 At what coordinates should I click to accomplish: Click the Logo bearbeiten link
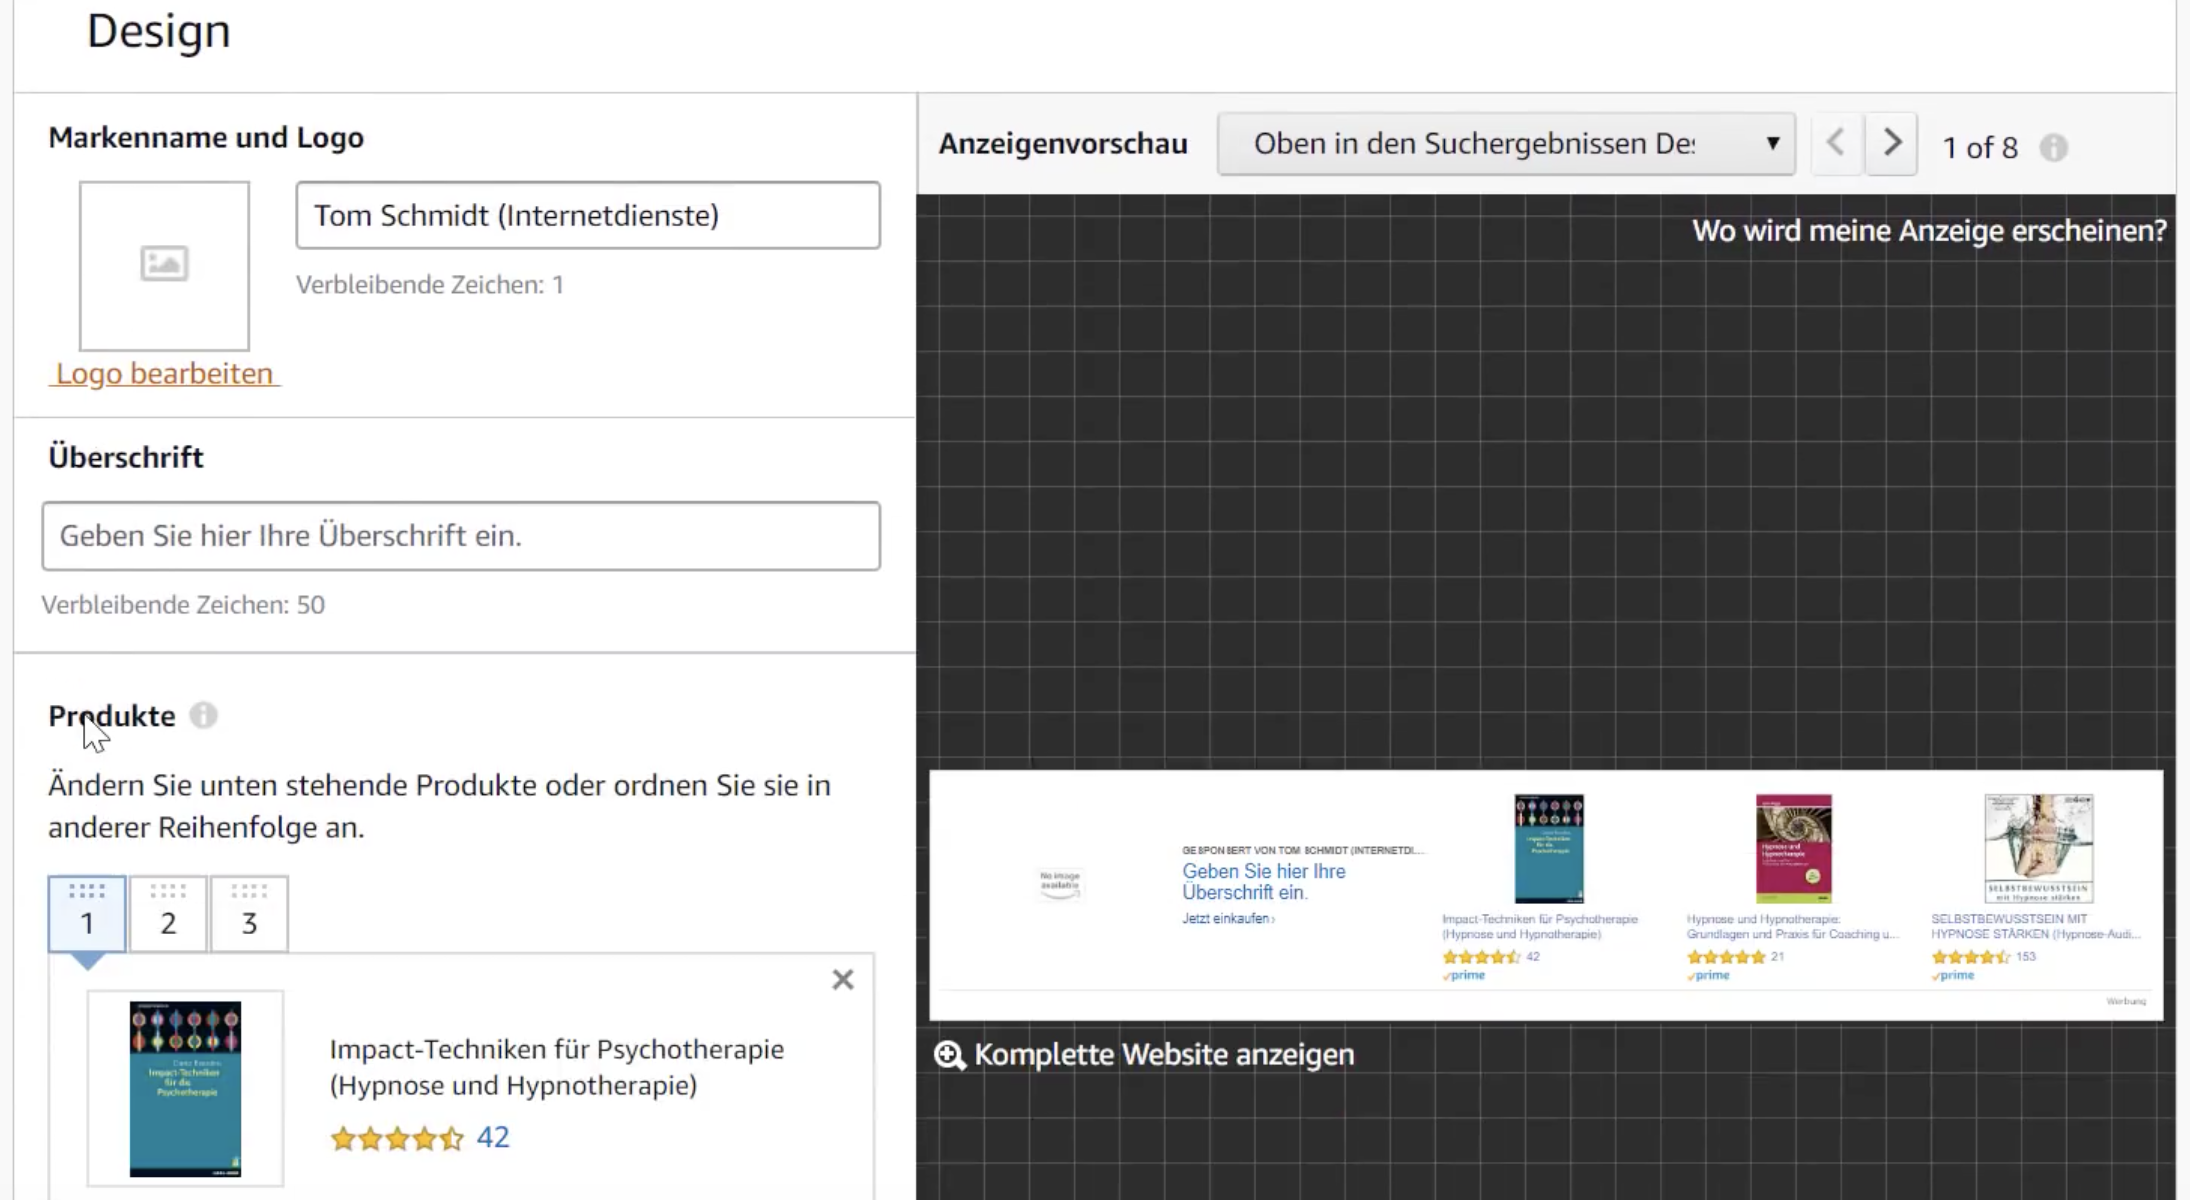tap(164, 374)
